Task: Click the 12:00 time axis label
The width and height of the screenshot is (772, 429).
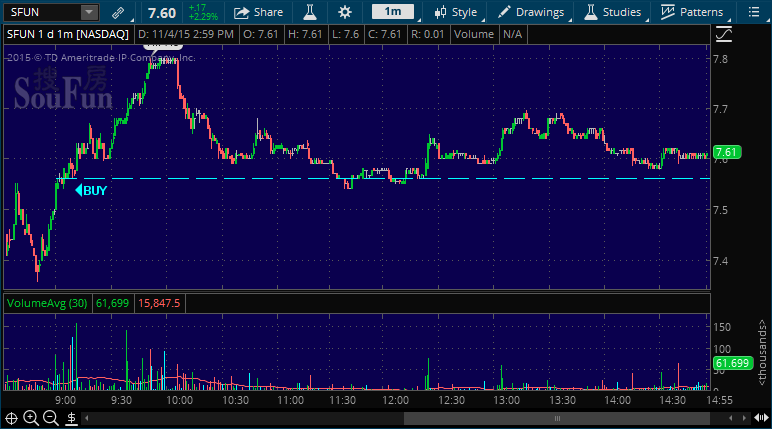Action: click(395, 400)
